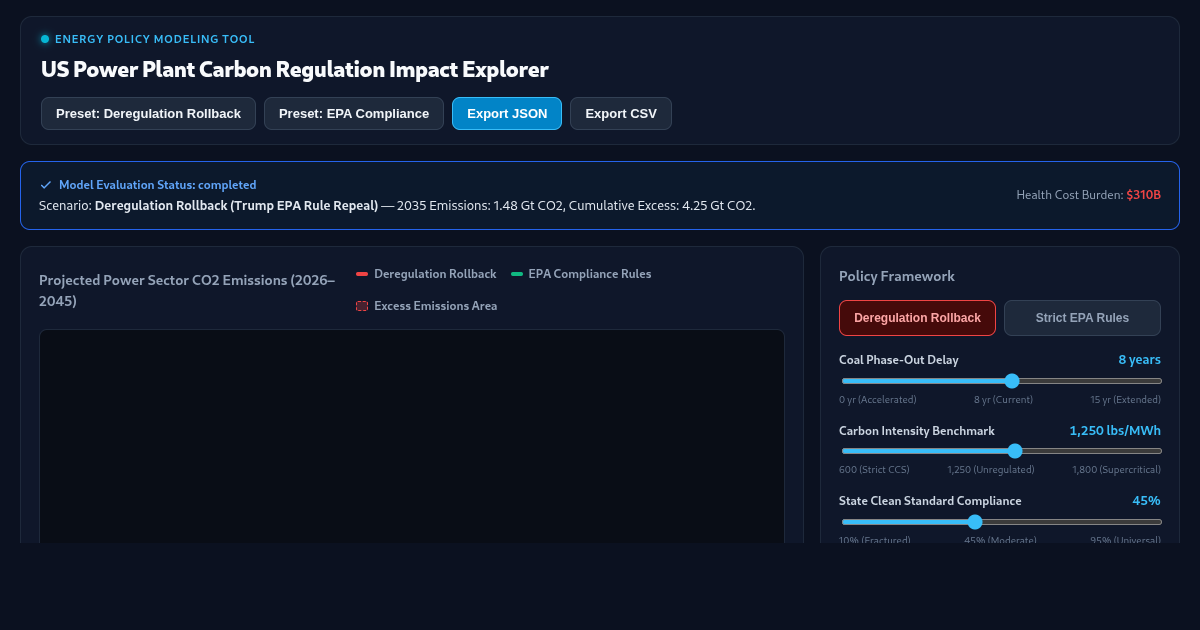The height and width of the screenshot is (630, 1200).
Task: Click the cyan dot beside Energy Policy Modeling Tool
Action: click(45, 39)
